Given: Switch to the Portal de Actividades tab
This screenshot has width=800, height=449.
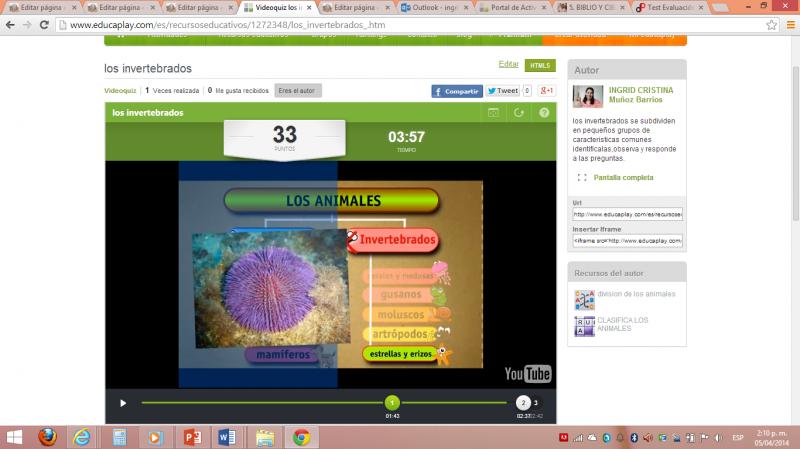Looking at the screenshot, I should coord(512,8).
